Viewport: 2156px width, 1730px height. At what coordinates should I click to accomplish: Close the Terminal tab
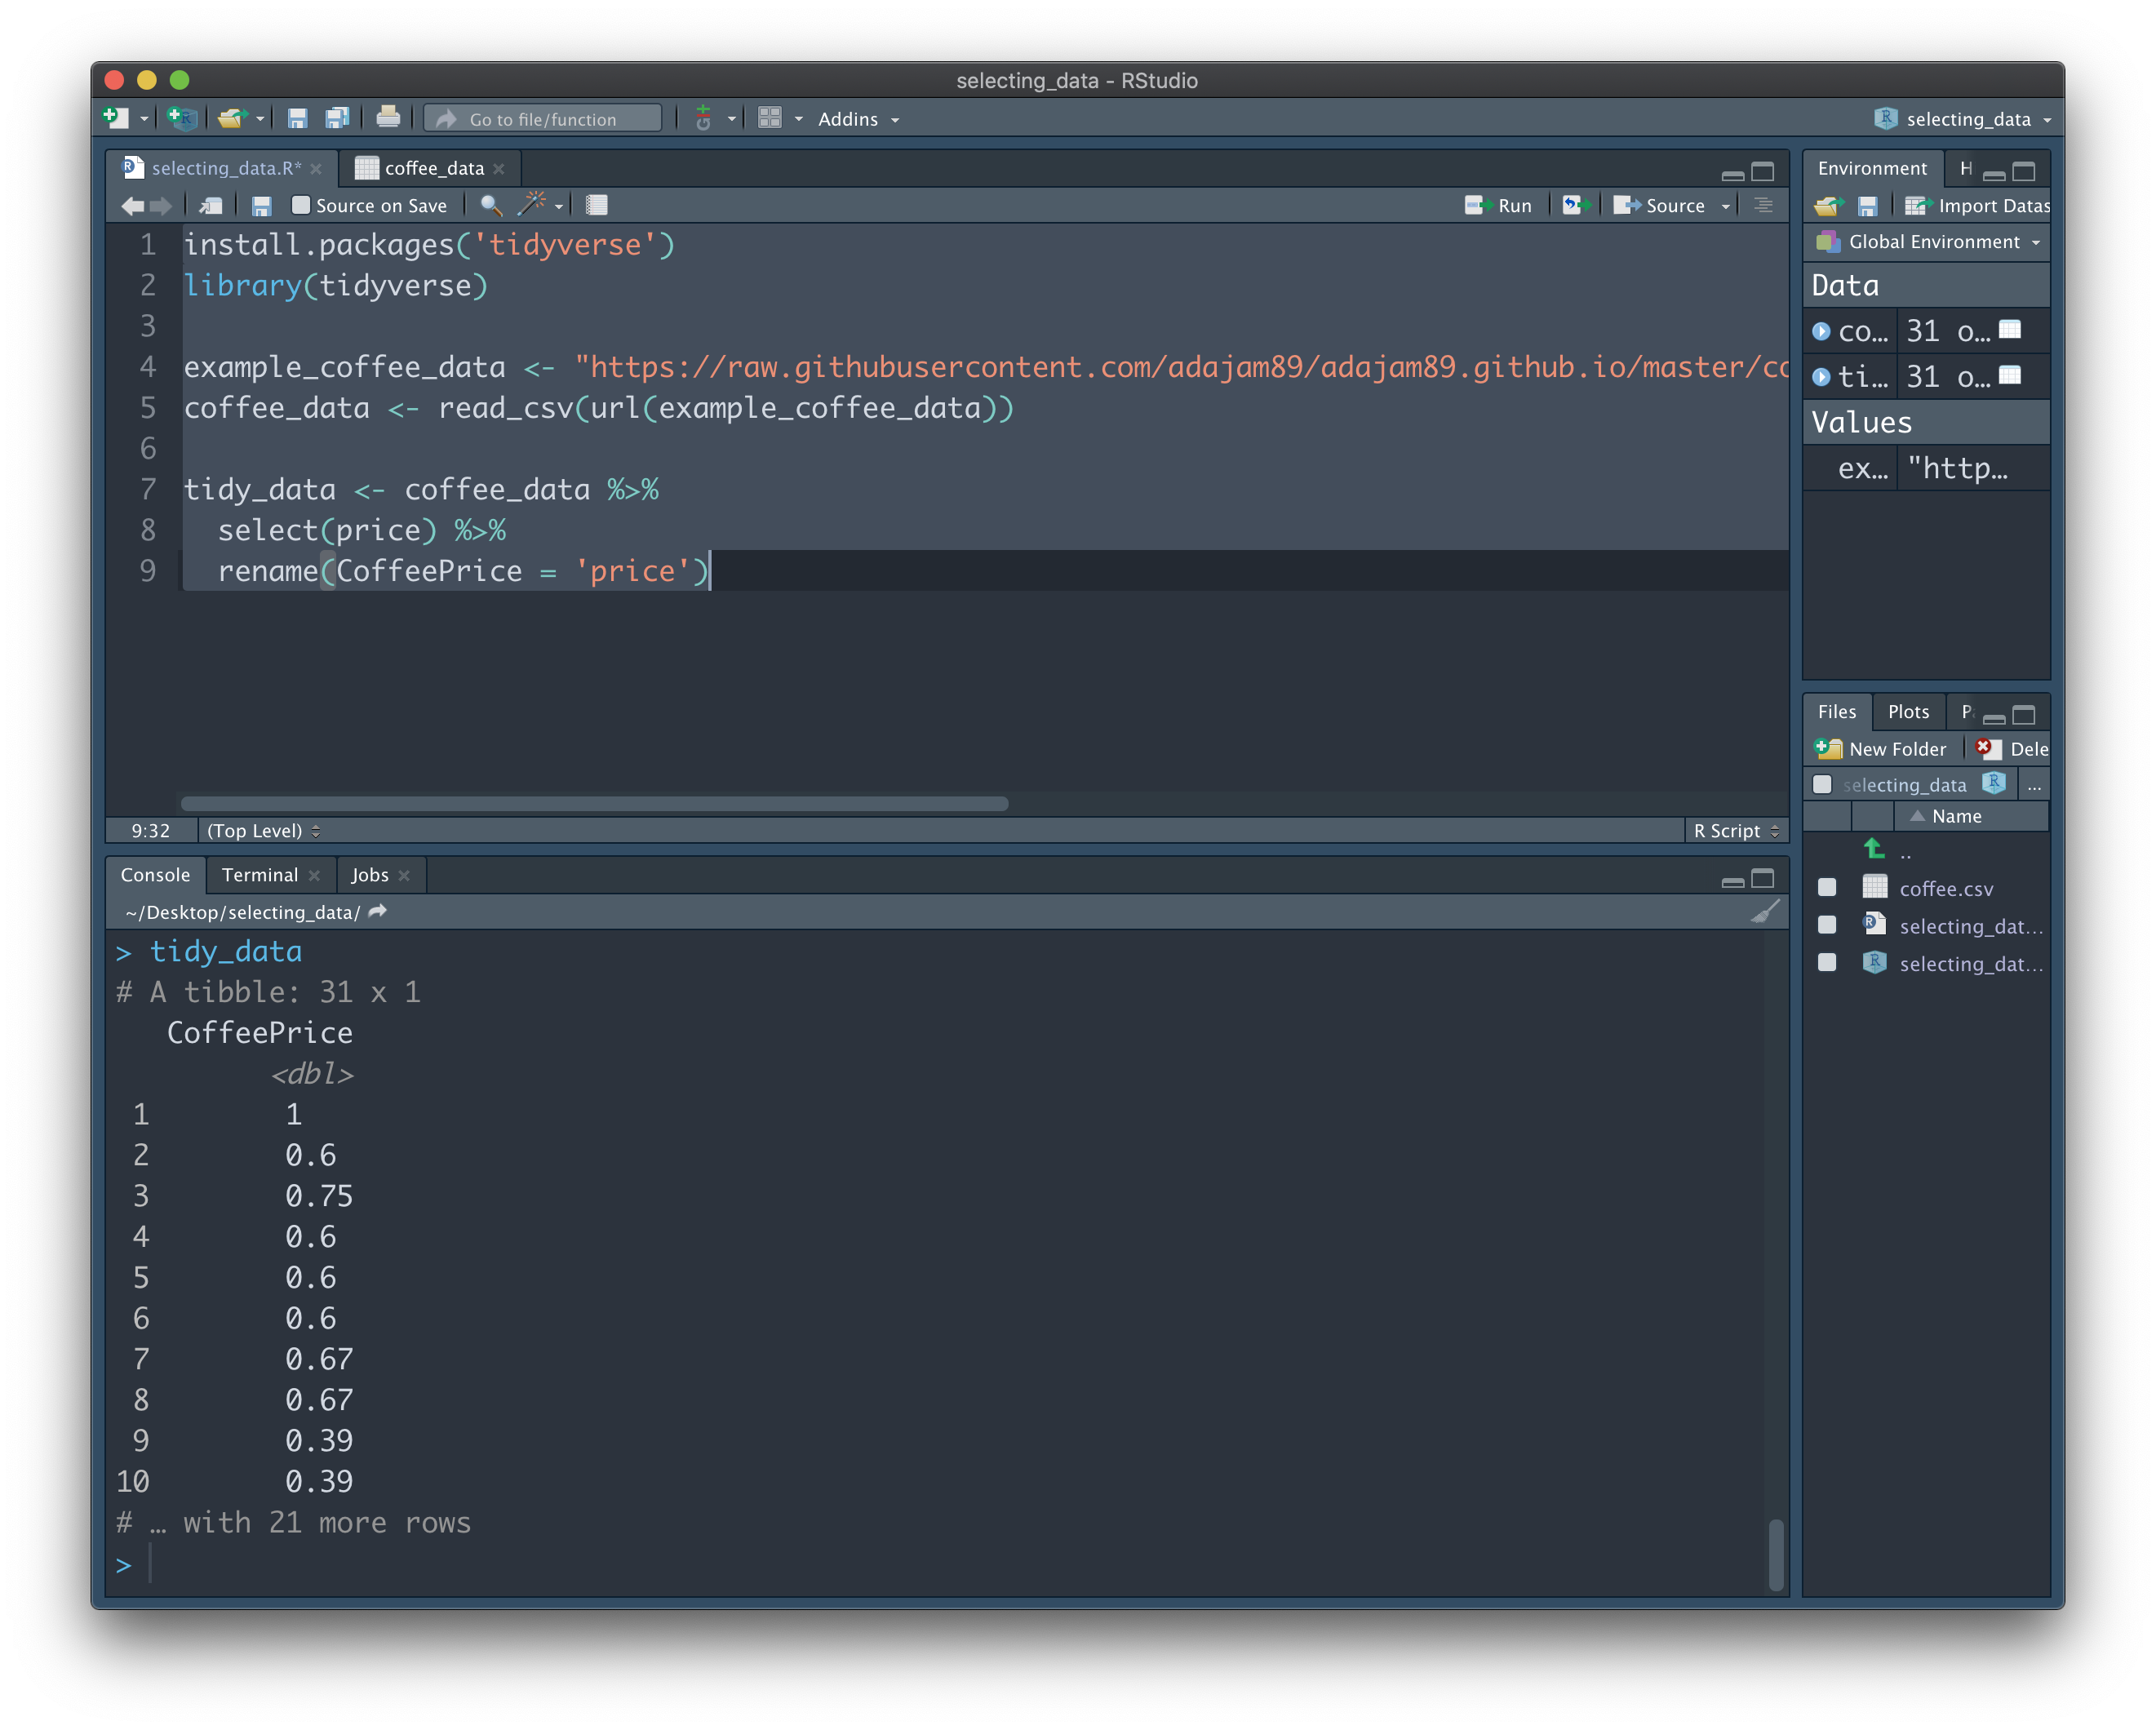click(314, 875)
